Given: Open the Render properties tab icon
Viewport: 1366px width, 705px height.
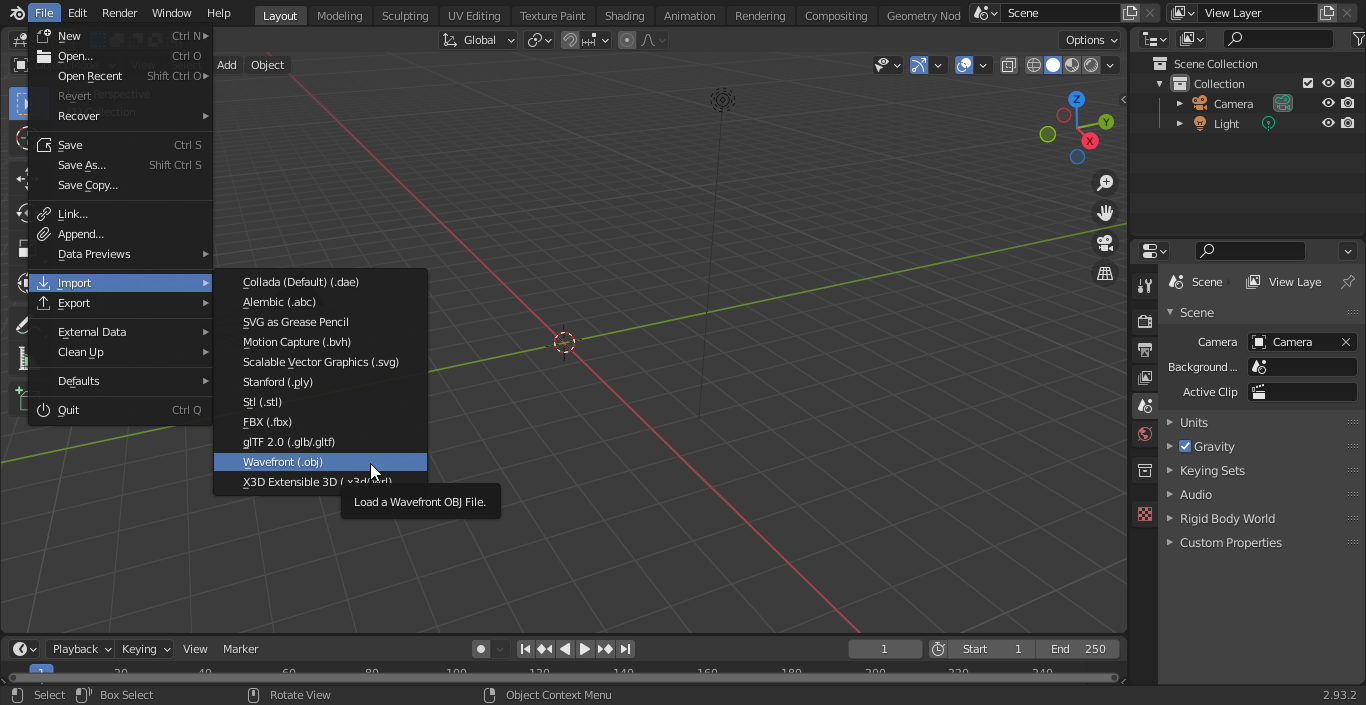Looking at the screenshot, I should [x=1145, y=322].
